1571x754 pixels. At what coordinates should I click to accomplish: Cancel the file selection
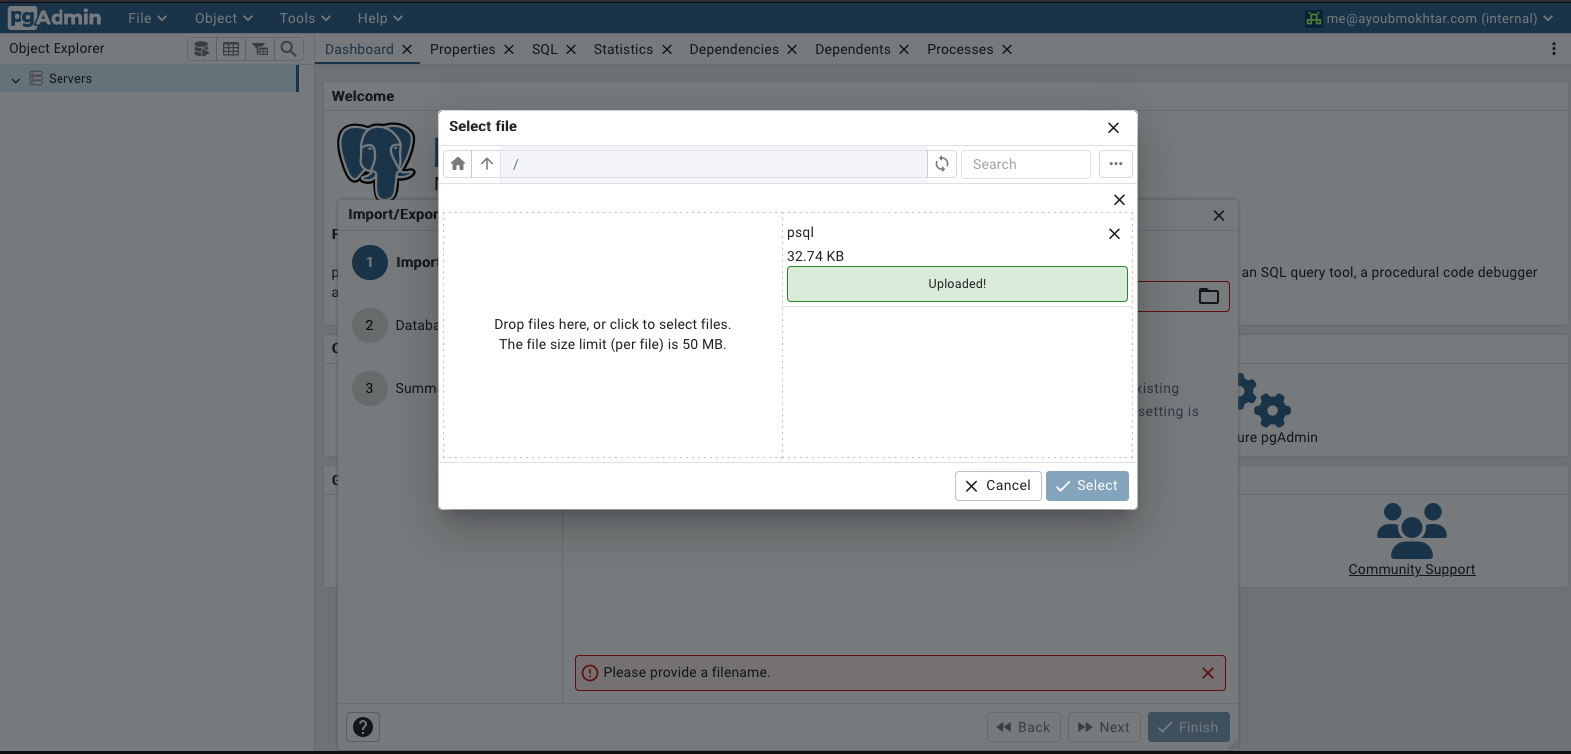click(x=998, y=486)
